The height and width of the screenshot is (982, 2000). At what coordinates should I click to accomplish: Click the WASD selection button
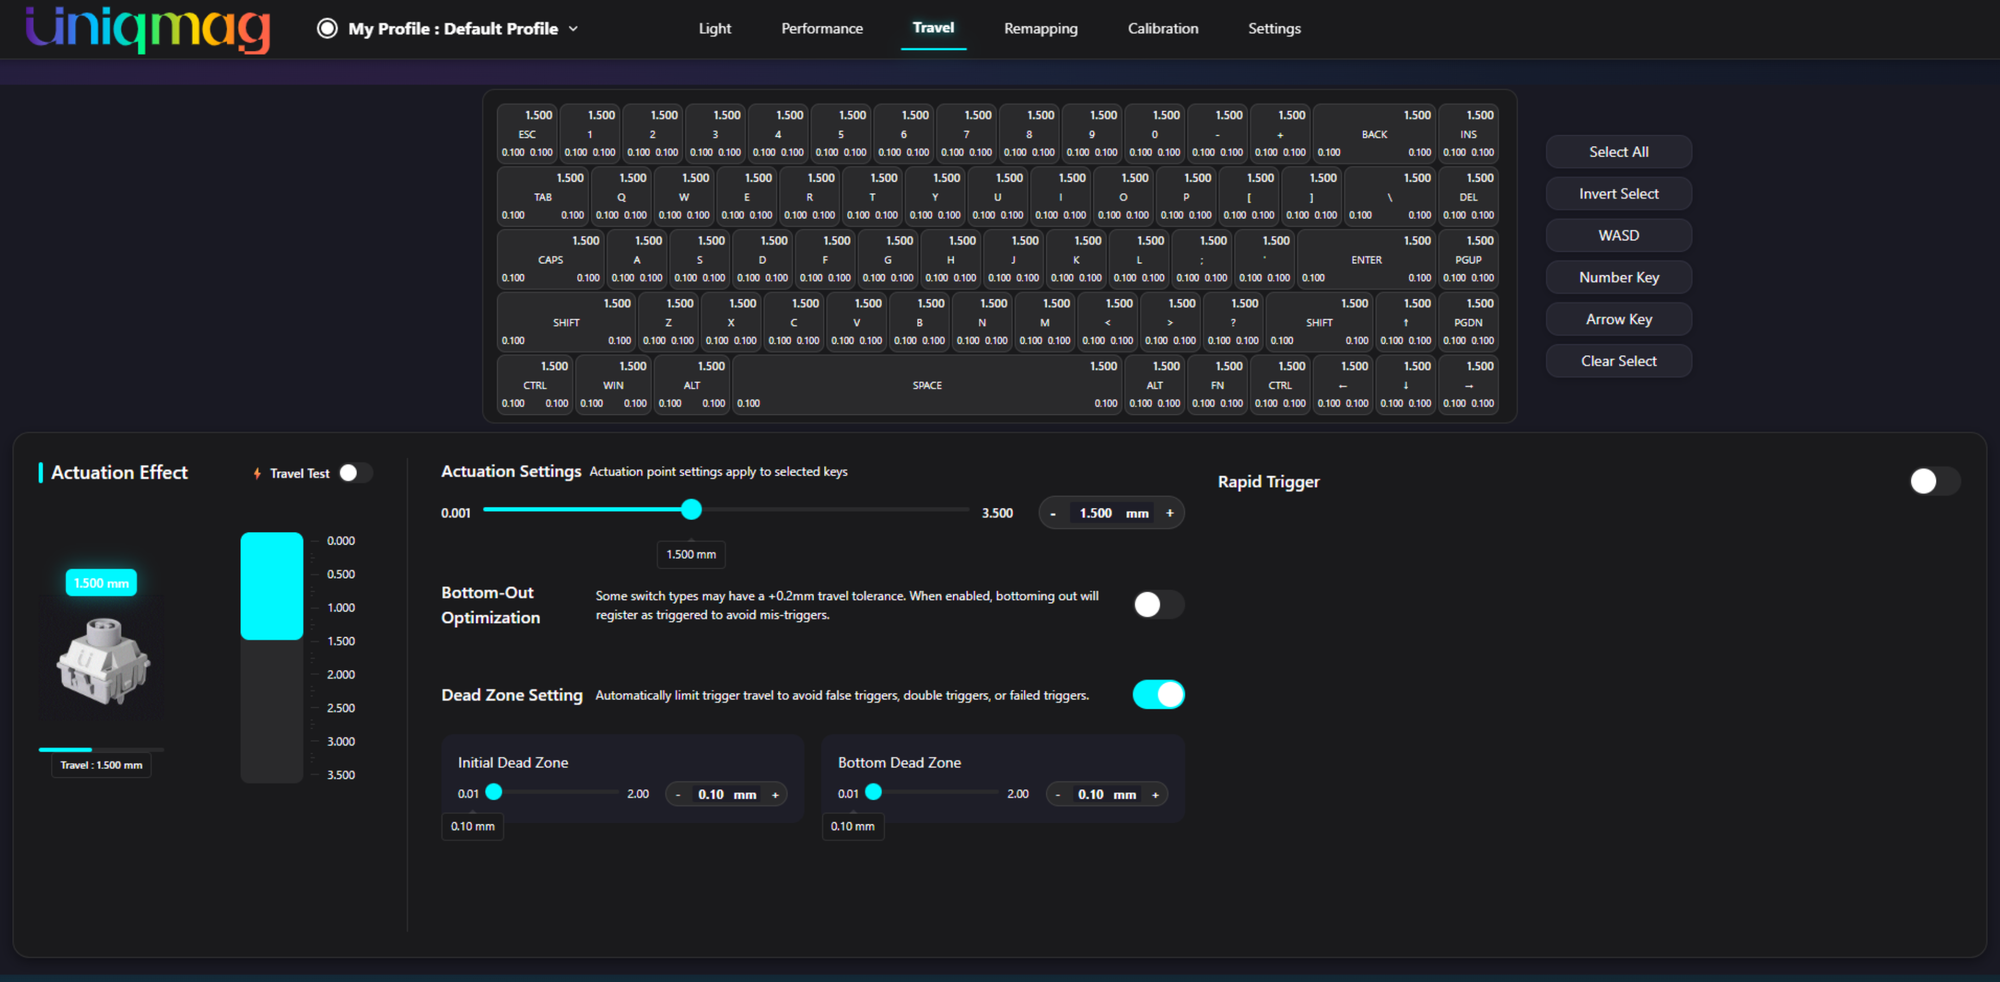click(1619, 236)
